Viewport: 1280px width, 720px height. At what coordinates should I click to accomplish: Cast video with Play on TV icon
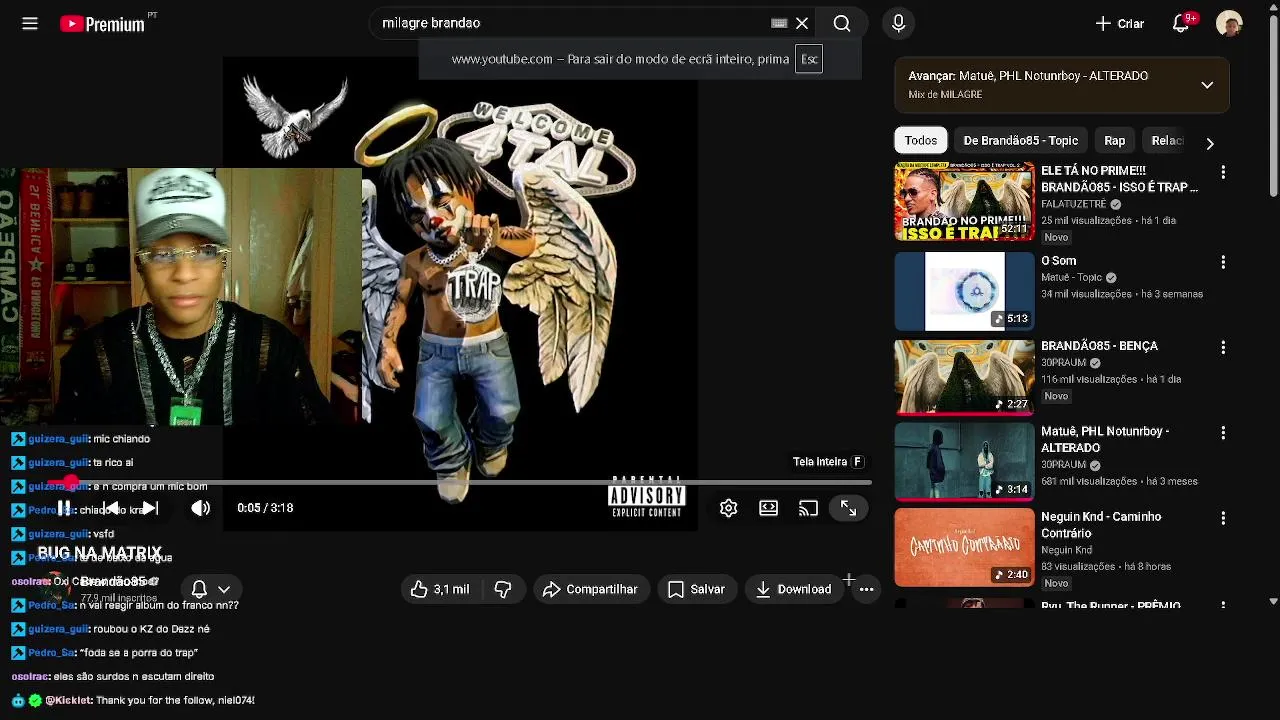click(x=808, y=508)
